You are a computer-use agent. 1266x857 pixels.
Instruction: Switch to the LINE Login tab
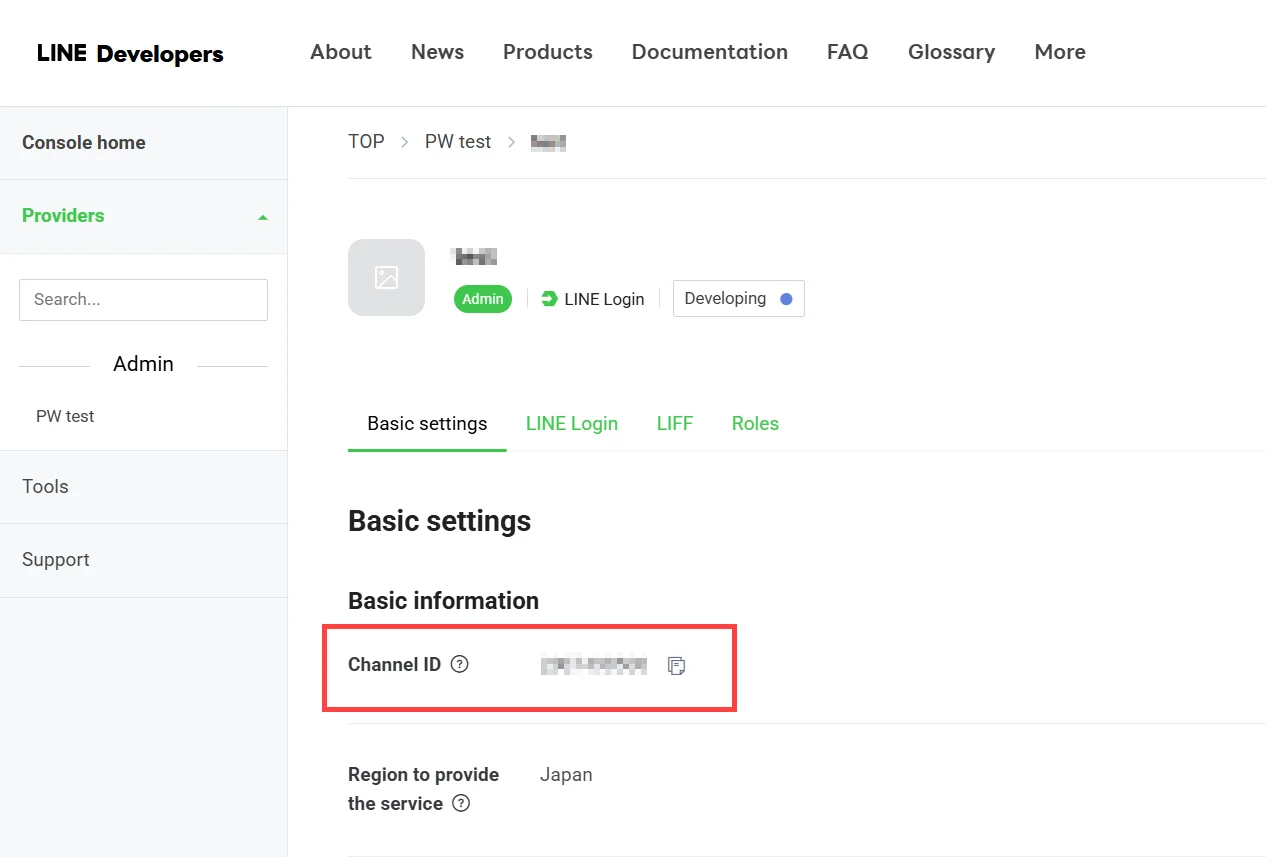click(571, 424)
